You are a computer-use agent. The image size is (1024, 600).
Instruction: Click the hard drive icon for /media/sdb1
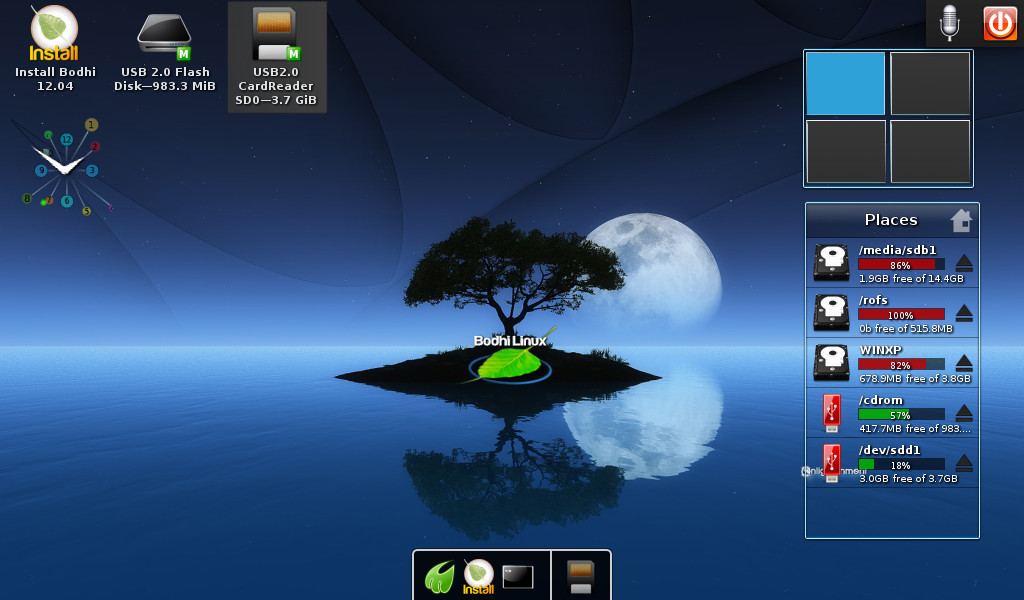point(831,262)
